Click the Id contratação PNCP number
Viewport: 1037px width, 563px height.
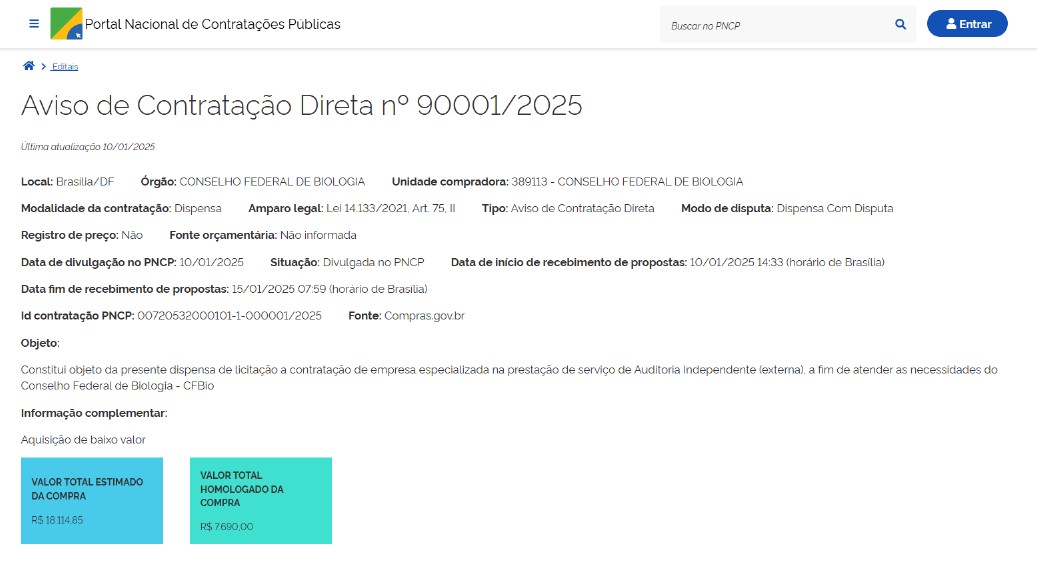coord(229,316)
